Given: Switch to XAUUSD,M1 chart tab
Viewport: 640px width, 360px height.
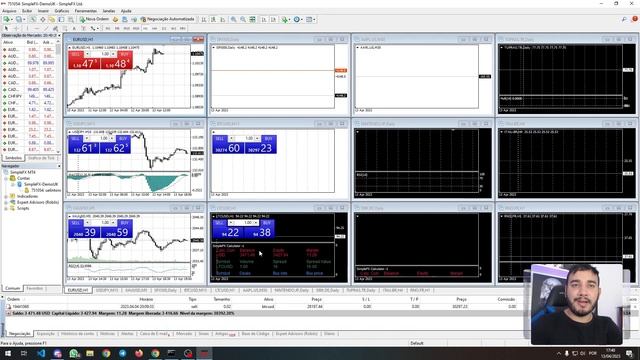Looking at the screenshot, I should coord(136,290).
